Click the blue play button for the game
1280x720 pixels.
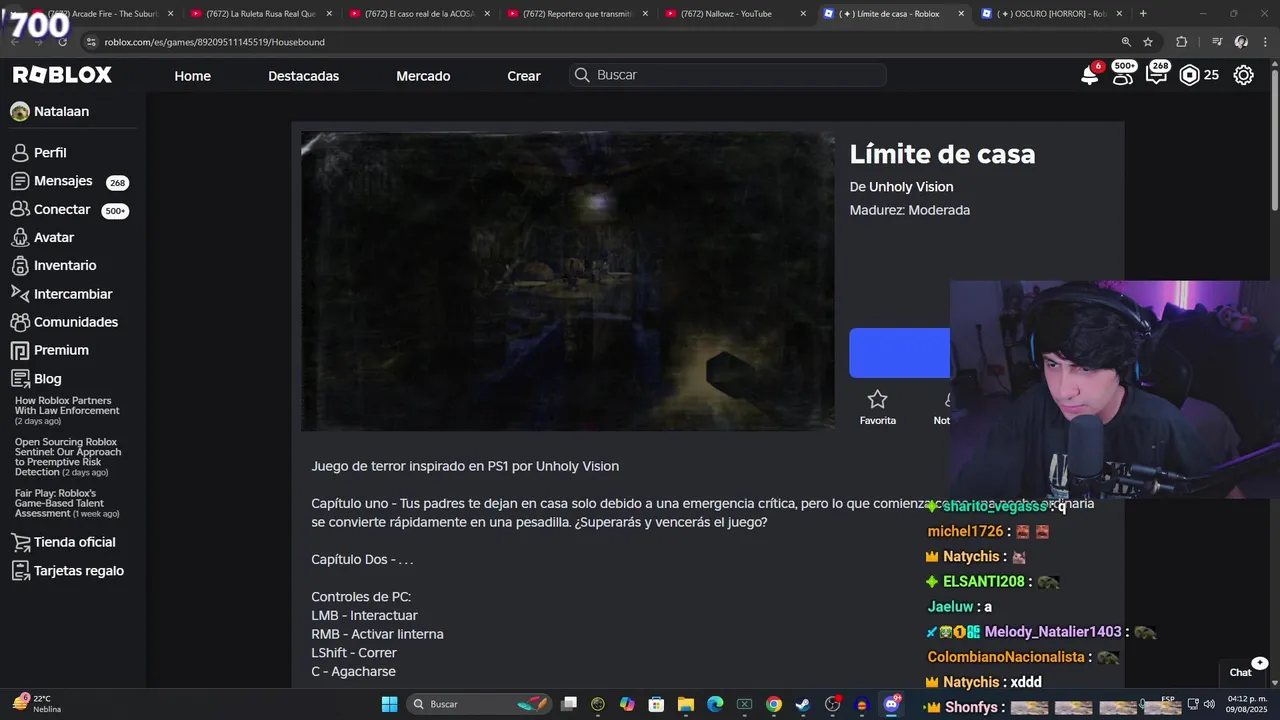pos(899,353)
